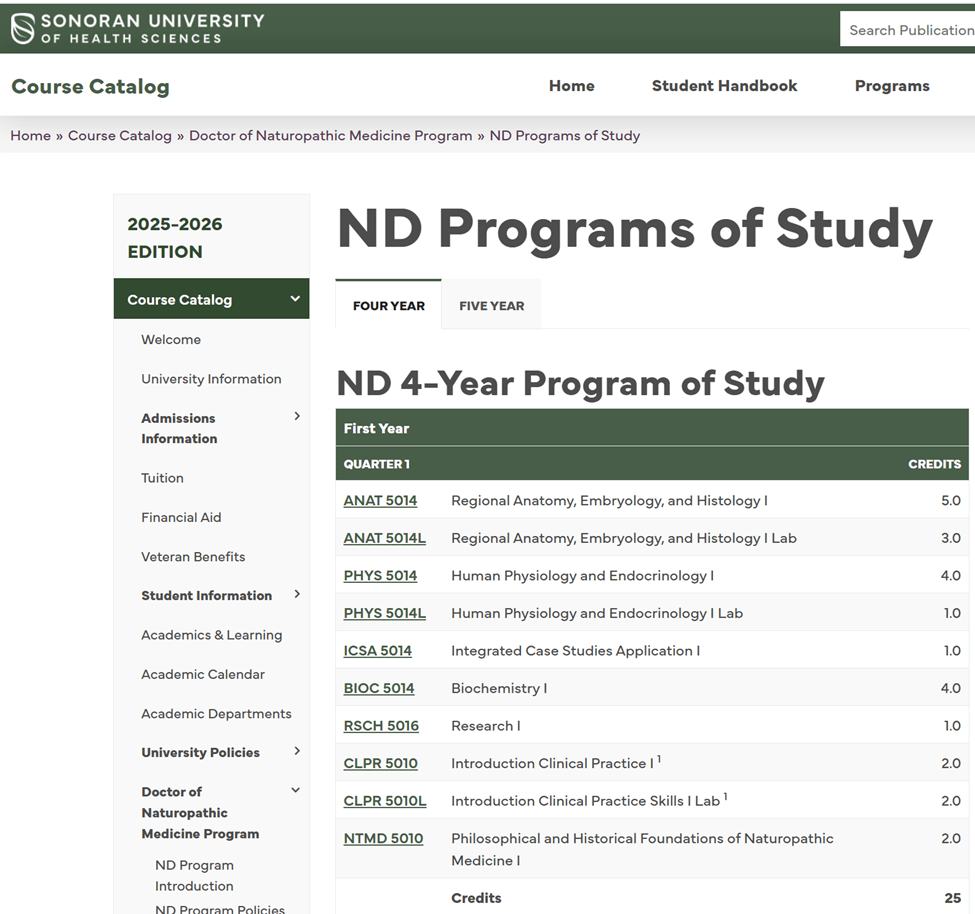Open course ICSA 5014 link
Screen dimensions: 975x914
377,650
